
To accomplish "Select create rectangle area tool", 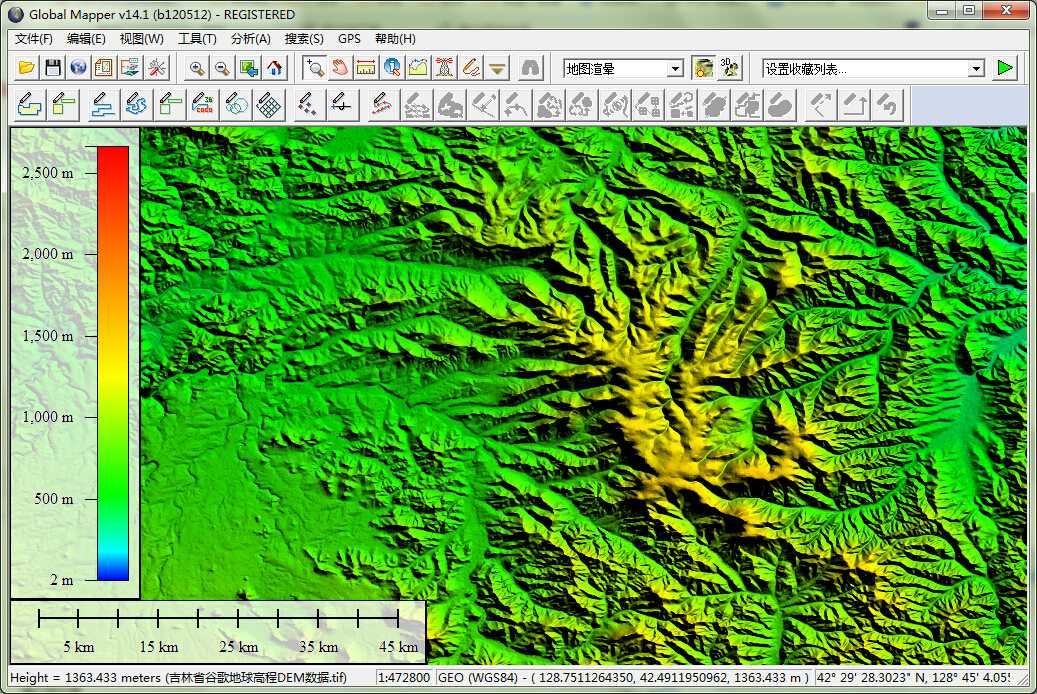I will [64, 105].
